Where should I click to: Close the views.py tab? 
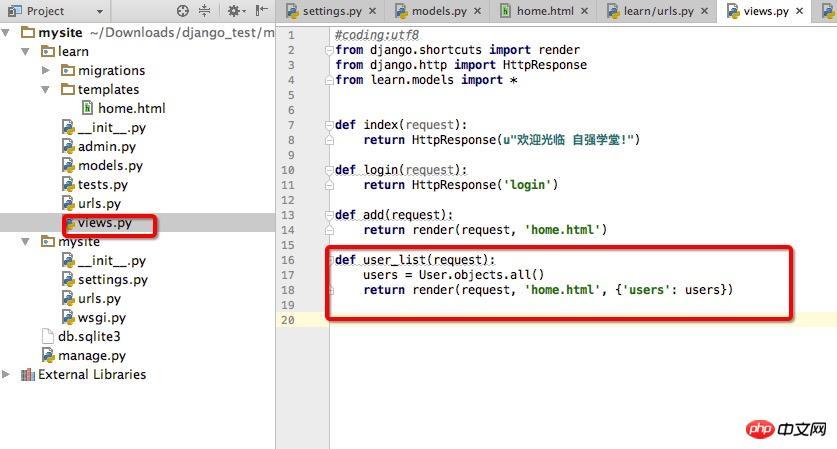(799, 11)
